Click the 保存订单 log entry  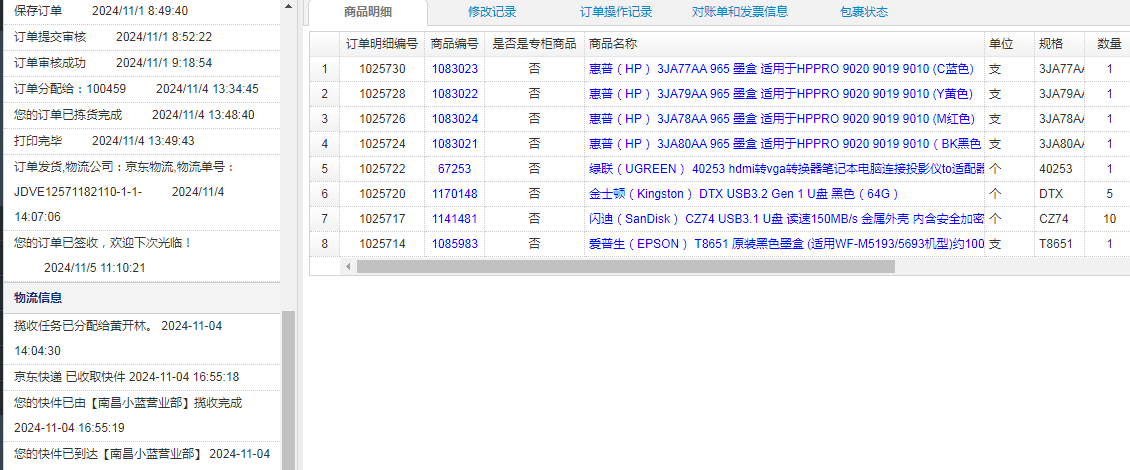pos(141,11)
